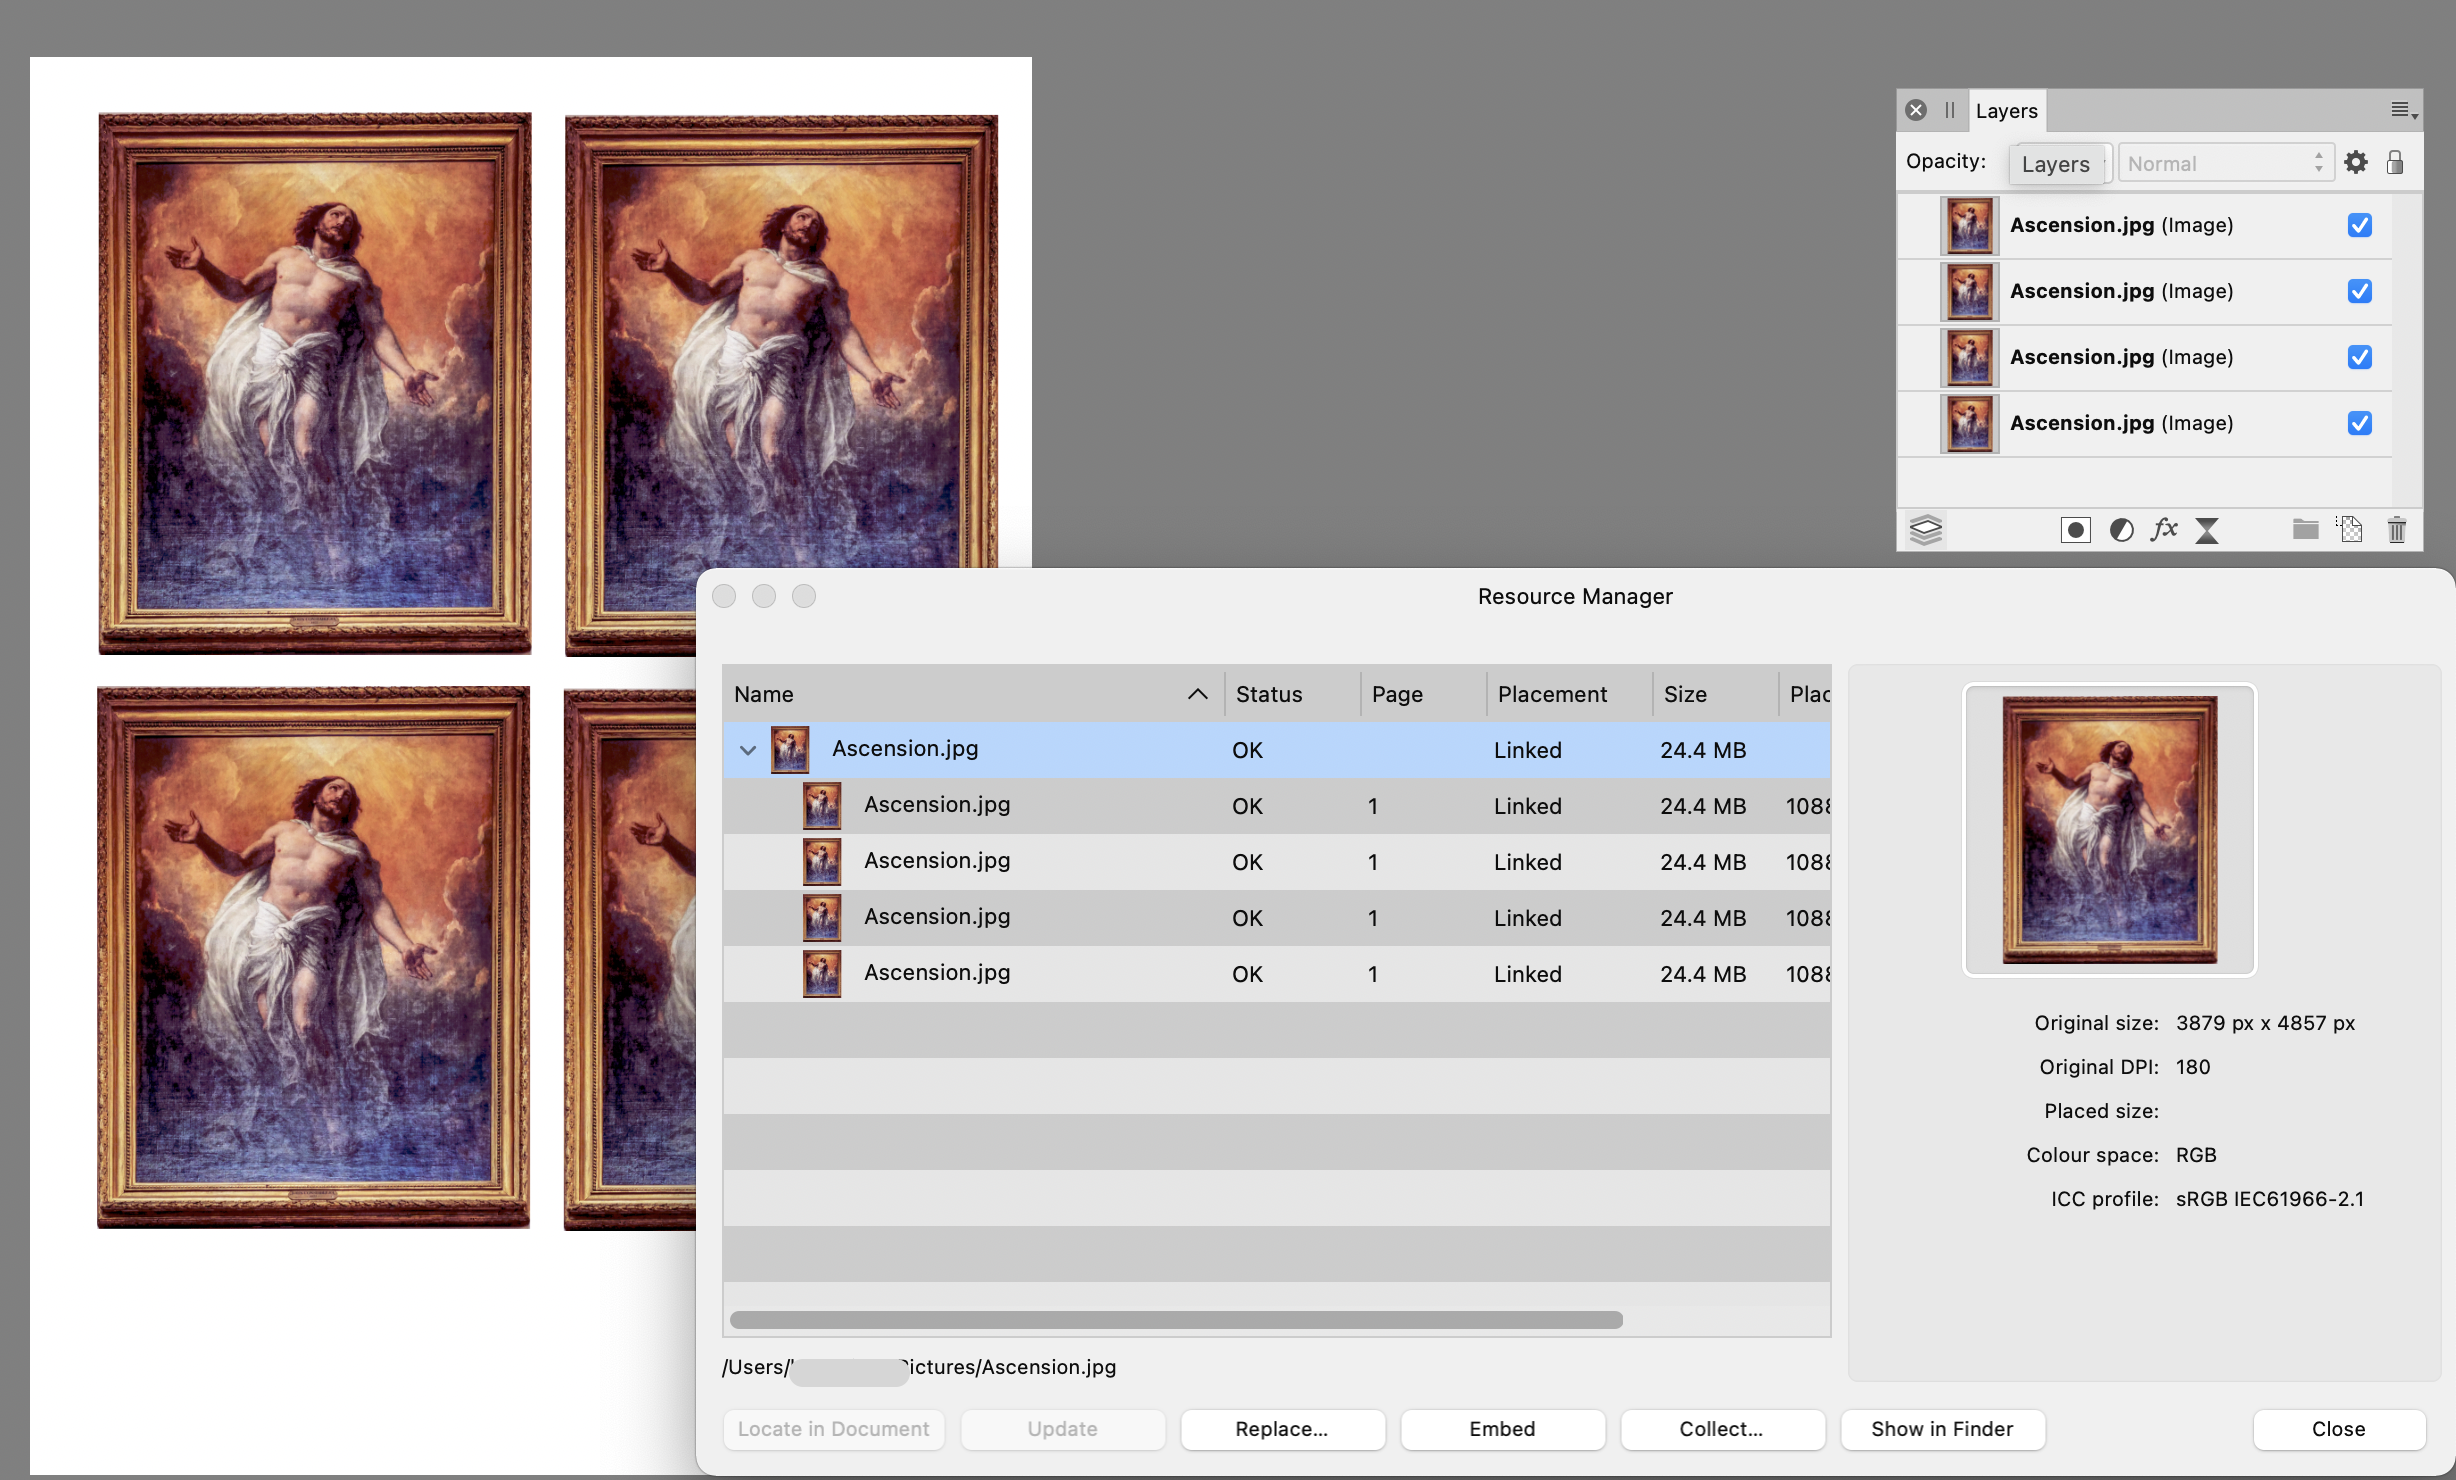Screen dimensions: 2456x1480
Task: Sort resources by Size column
Action: point(1715,694)
